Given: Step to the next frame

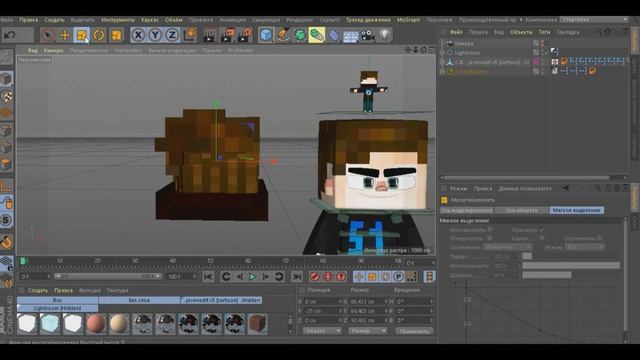Looking at the screenshot, I should pos(266,277).
